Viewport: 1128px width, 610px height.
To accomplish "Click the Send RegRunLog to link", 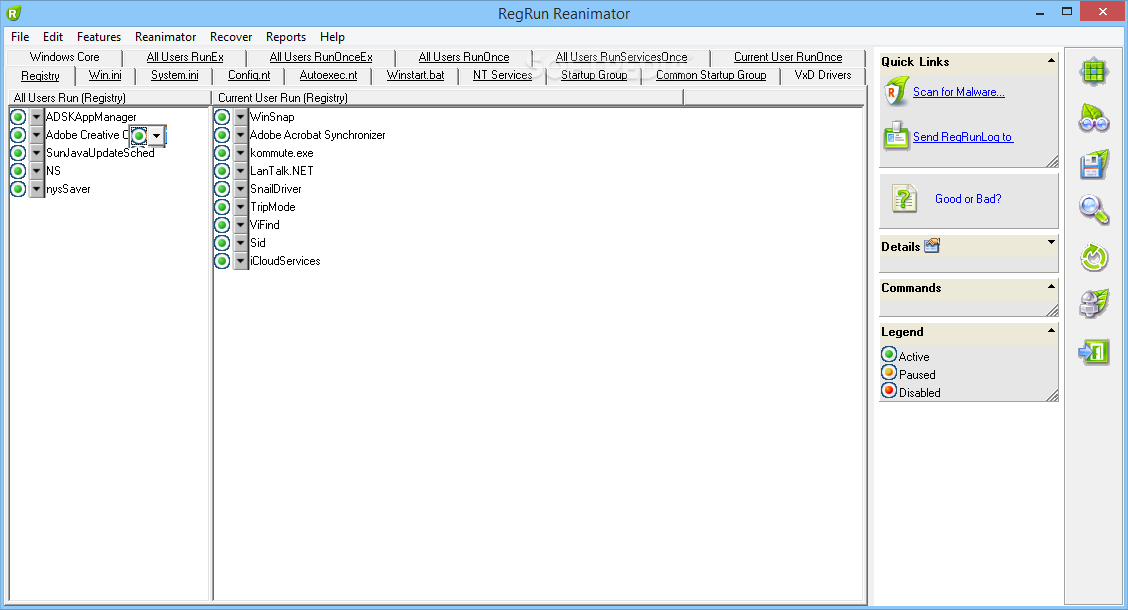I will pos(963,137).
